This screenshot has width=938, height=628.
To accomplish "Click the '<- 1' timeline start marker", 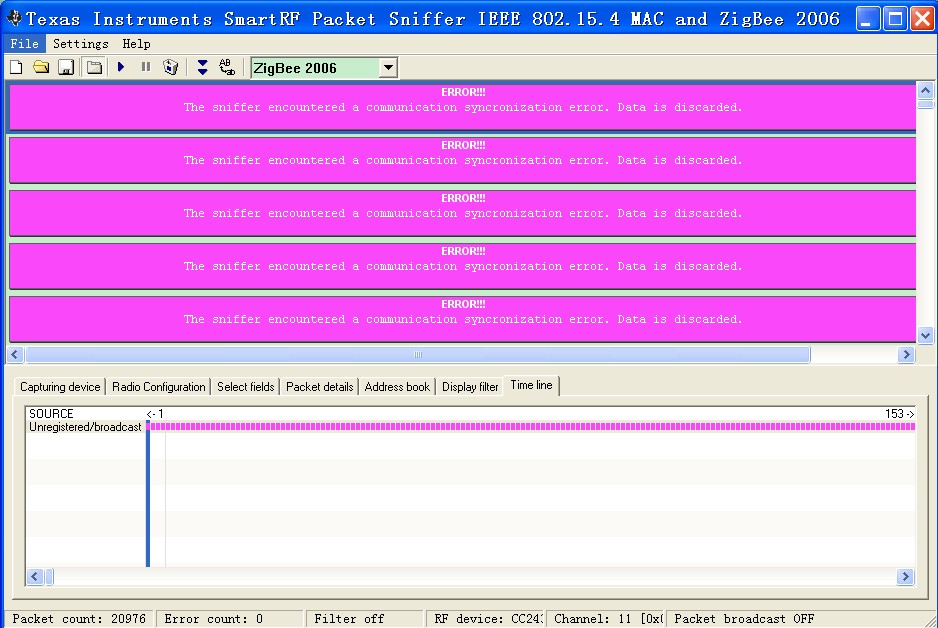I will [x=155, y=413].
